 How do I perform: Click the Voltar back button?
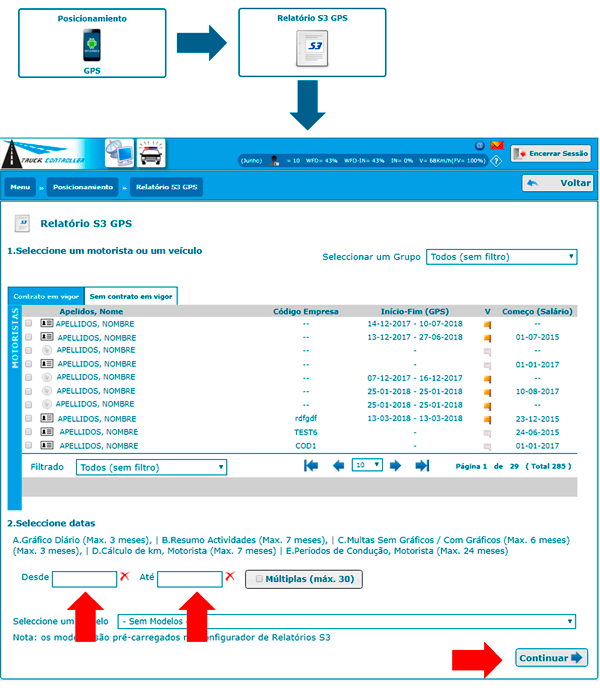click(558, 183)
